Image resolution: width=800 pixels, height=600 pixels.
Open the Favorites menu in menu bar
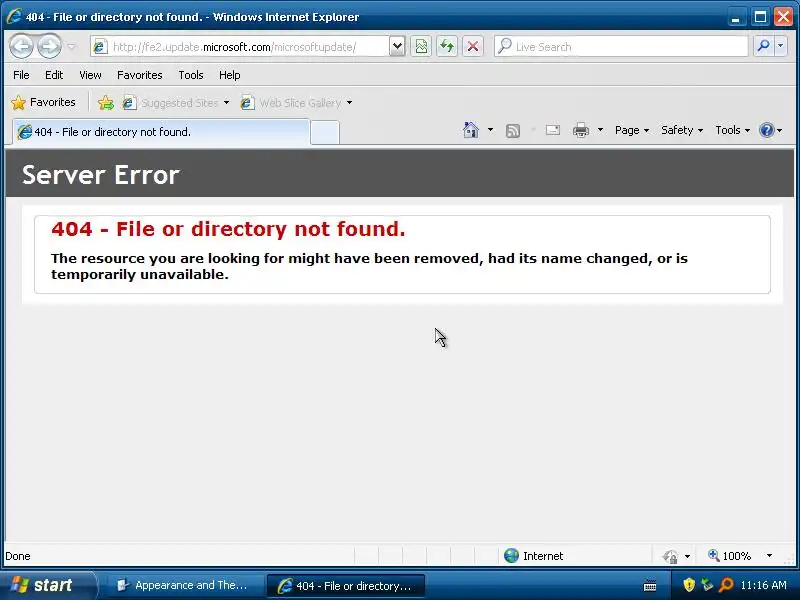click(x=140, y=75)
